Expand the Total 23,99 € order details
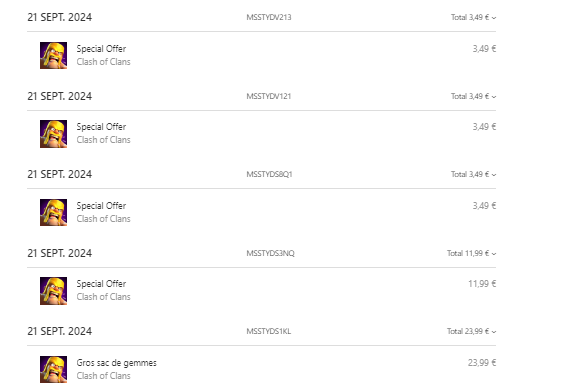Screen dimensions: 563x389 click(x=471, y=331)
